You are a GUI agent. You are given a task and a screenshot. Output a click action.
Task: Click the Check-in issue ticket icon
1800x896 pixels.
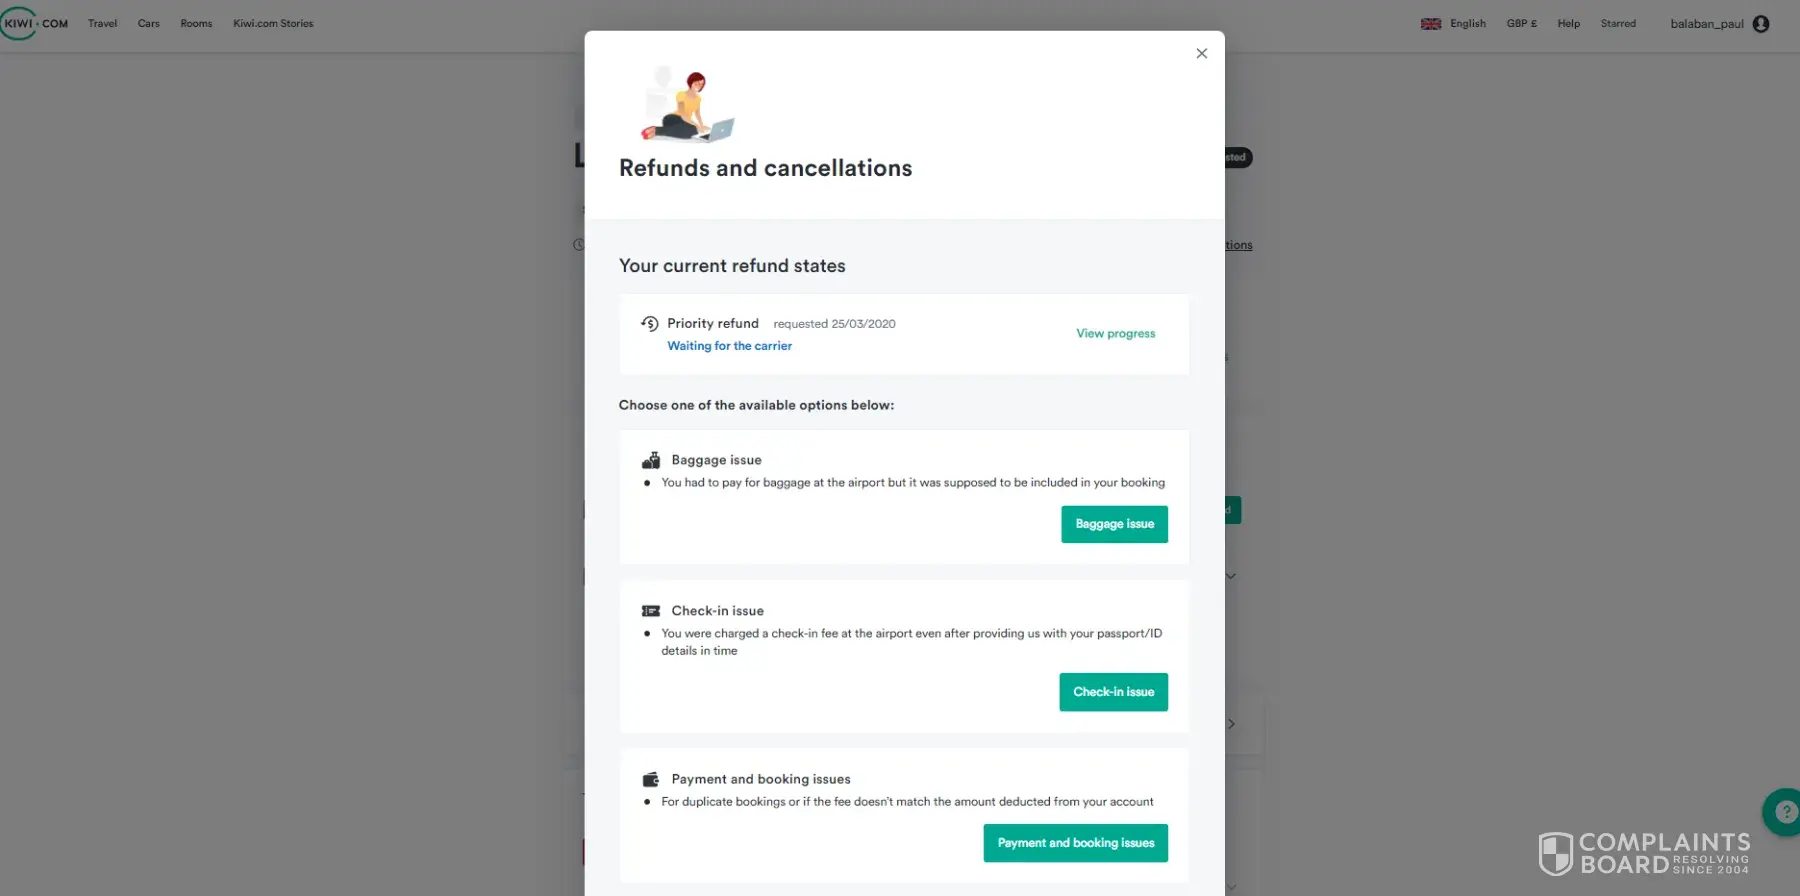pyautogui.click(x=651, y=611)
